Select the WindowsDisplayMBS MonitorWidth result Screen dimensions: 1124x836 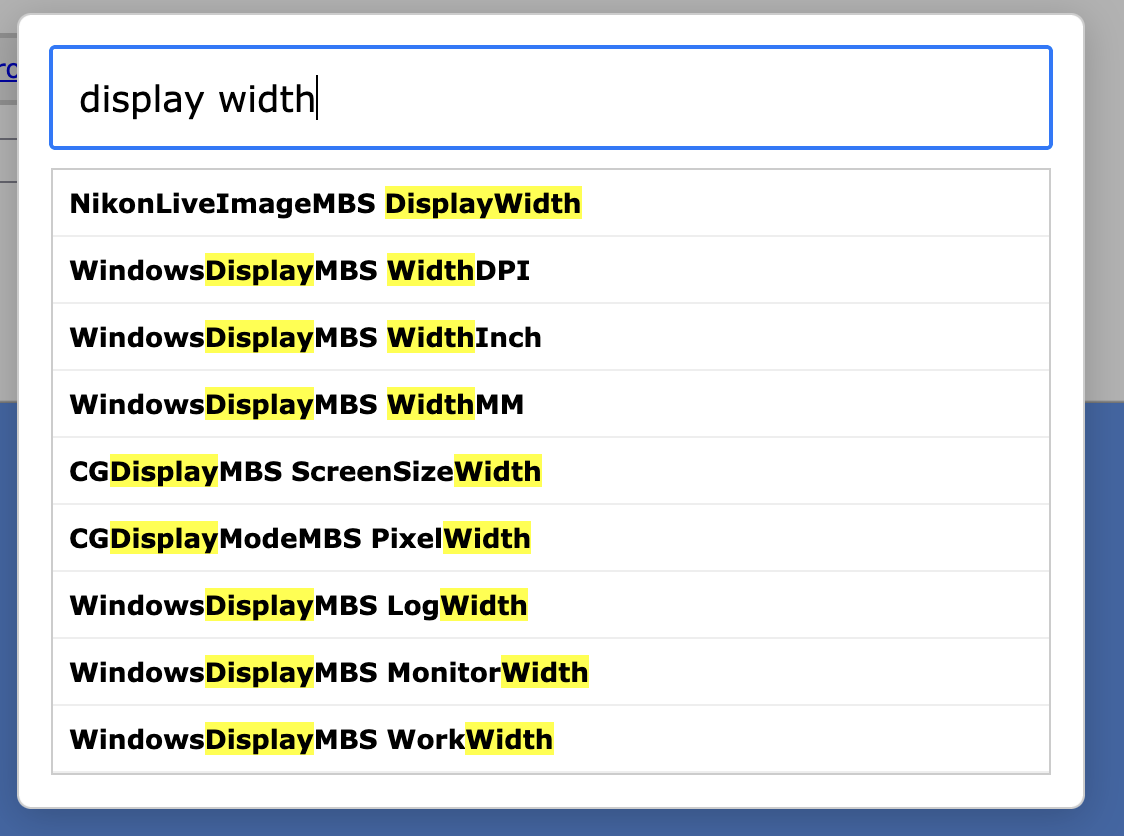(x=551, y=672)
